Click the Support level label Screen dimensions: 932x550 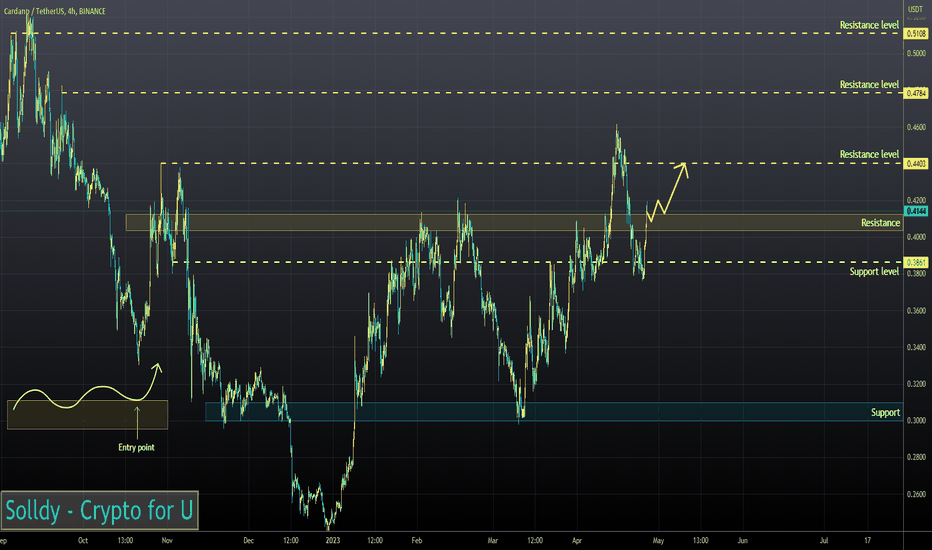874,272
